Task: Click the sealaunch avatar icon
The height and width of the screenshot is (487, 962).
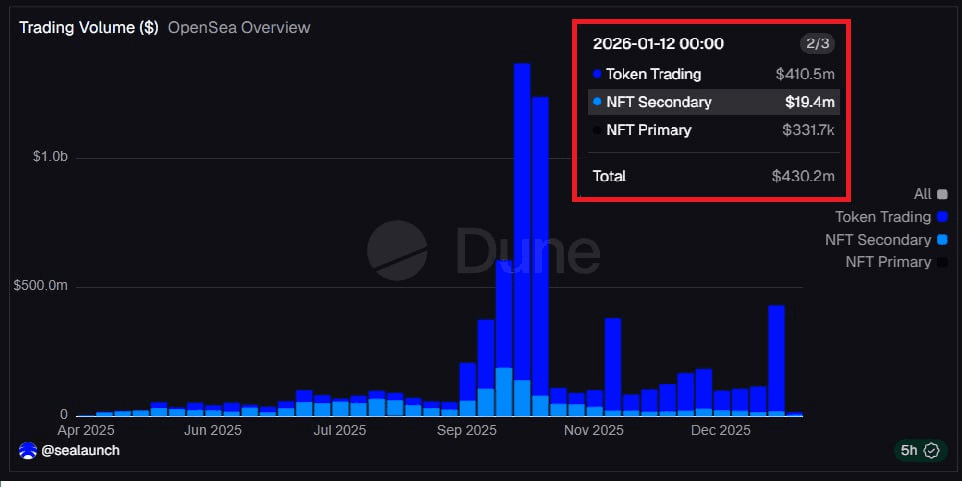Action: [x=28, y=451]
